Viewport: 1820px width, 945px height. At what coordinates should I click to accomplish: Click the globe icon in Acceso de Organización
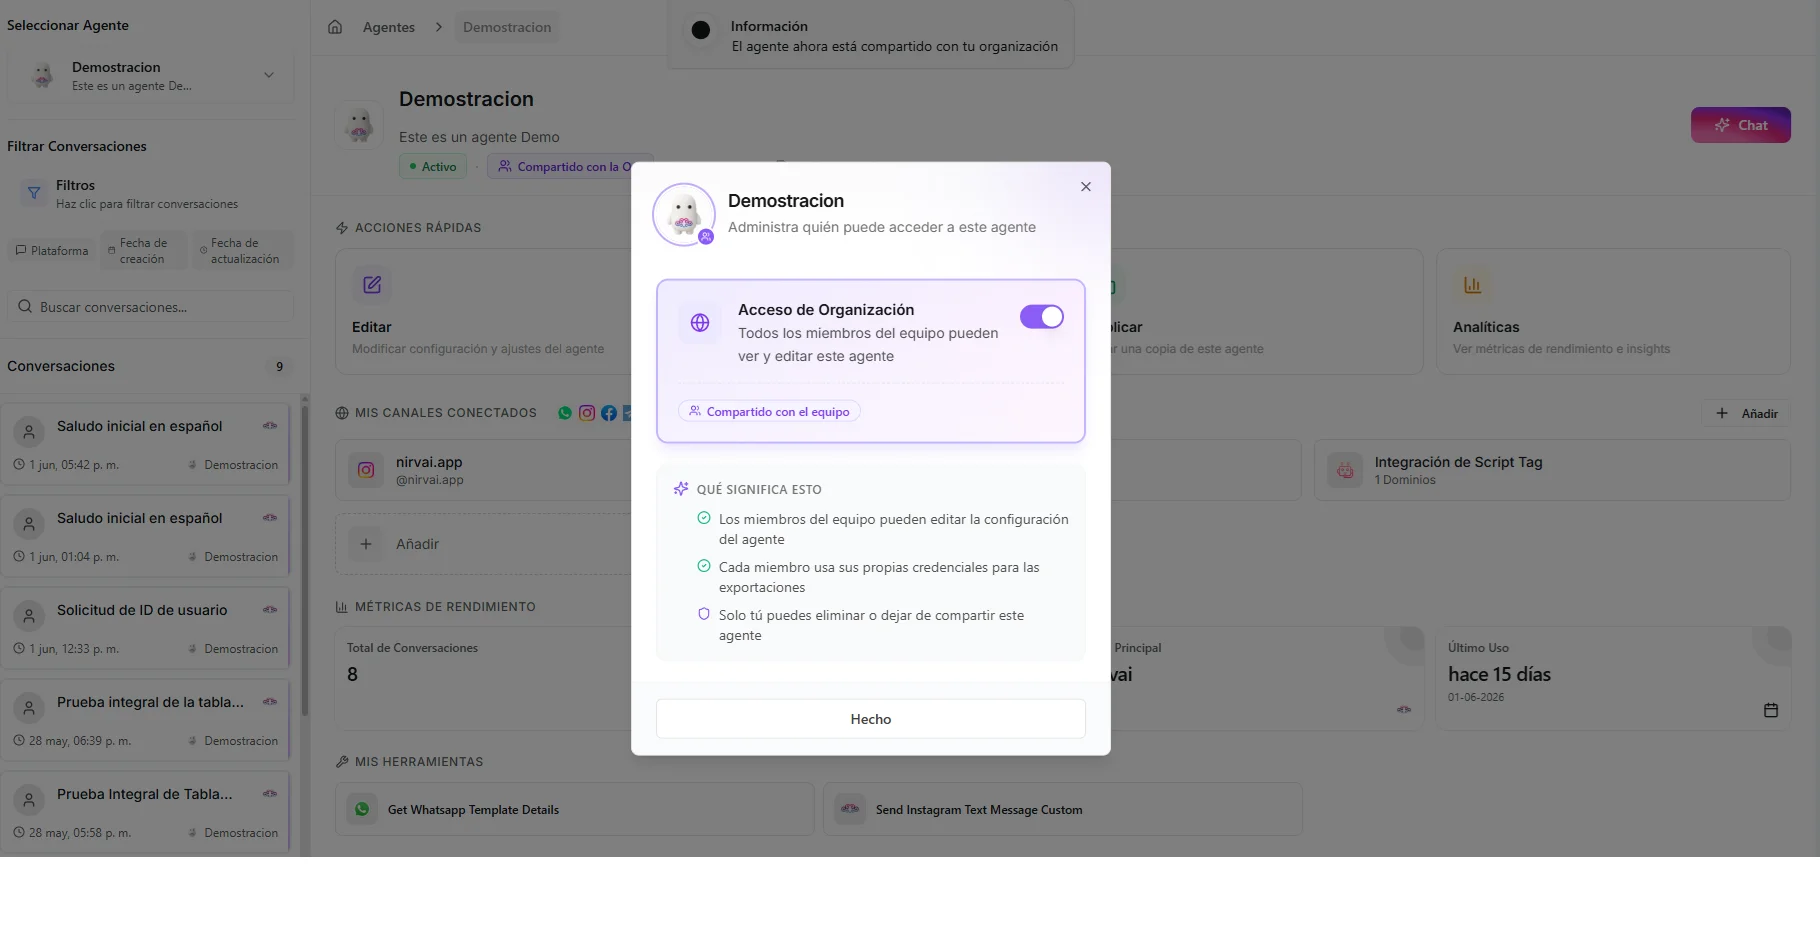point(700,323)
